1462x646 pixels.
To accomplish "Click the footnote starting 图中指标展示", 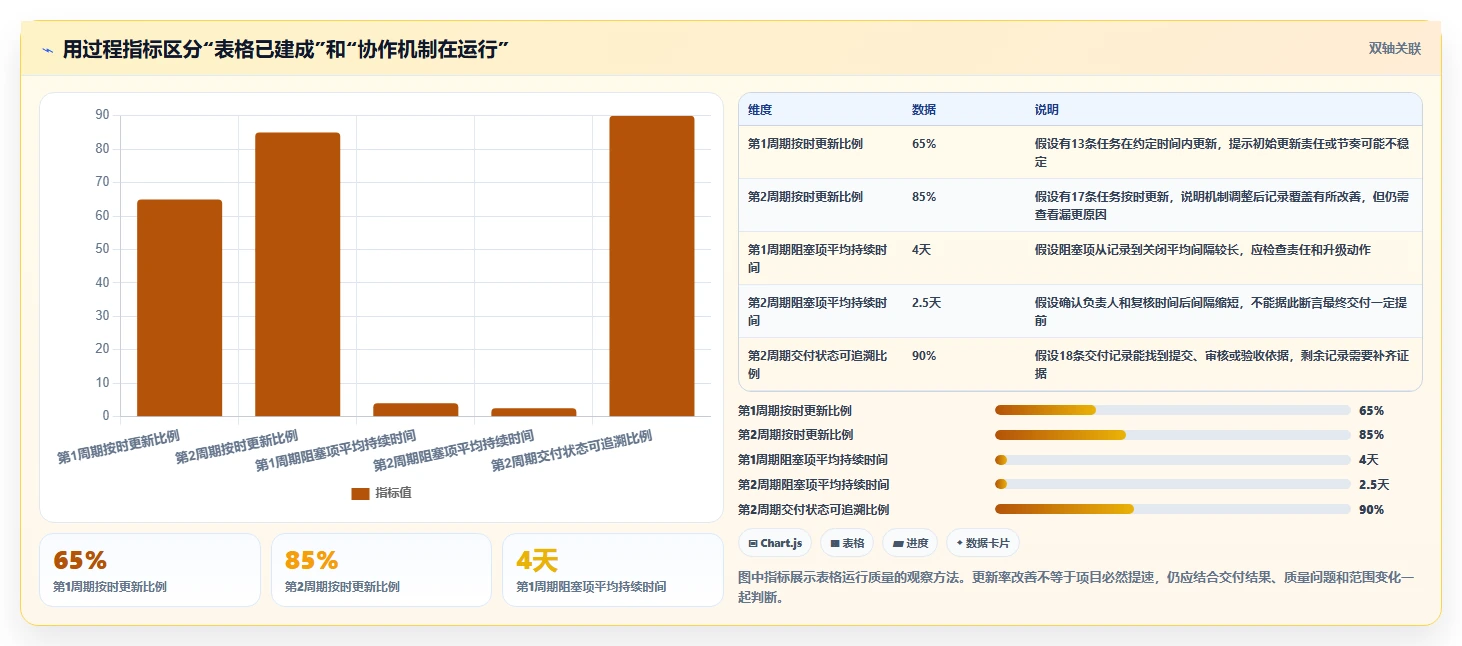I will (1076, 588).
